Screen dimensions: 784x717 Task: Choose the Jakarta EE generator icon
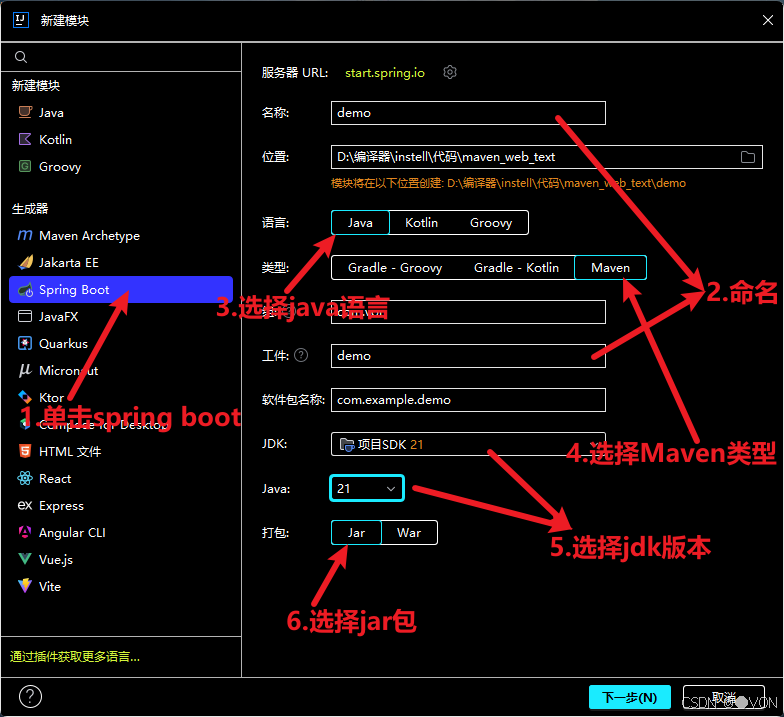(25, 262)
